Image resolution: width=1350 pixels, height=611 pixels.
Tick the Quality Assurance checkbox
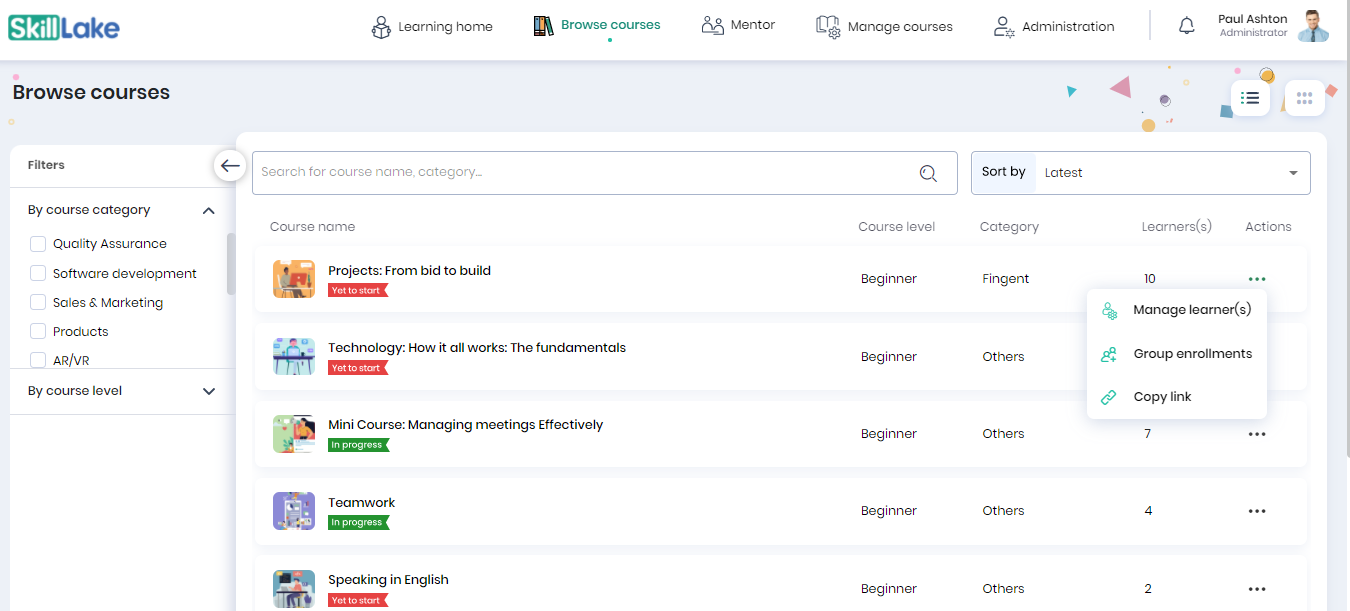tap(38, 244)
